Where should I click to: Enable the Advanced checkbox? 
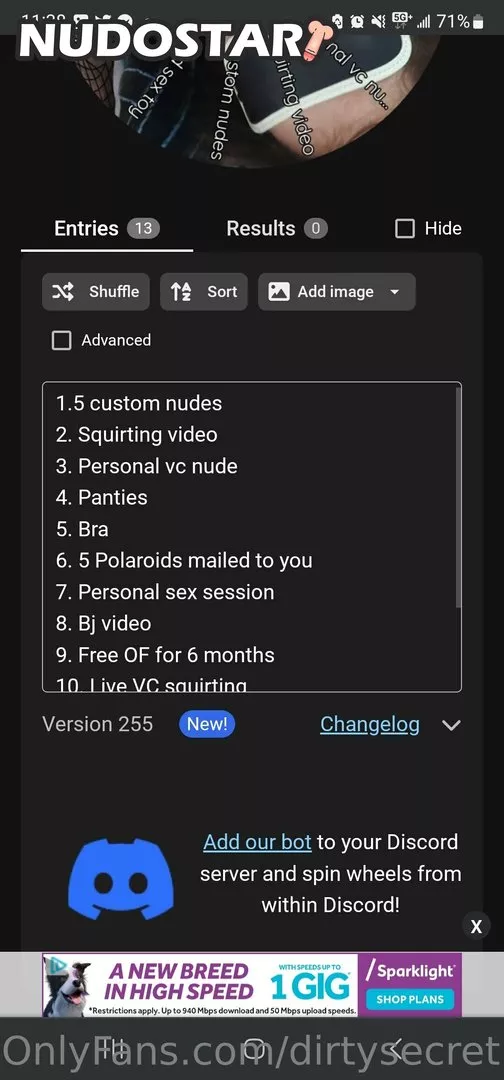[x=62, y=340]
